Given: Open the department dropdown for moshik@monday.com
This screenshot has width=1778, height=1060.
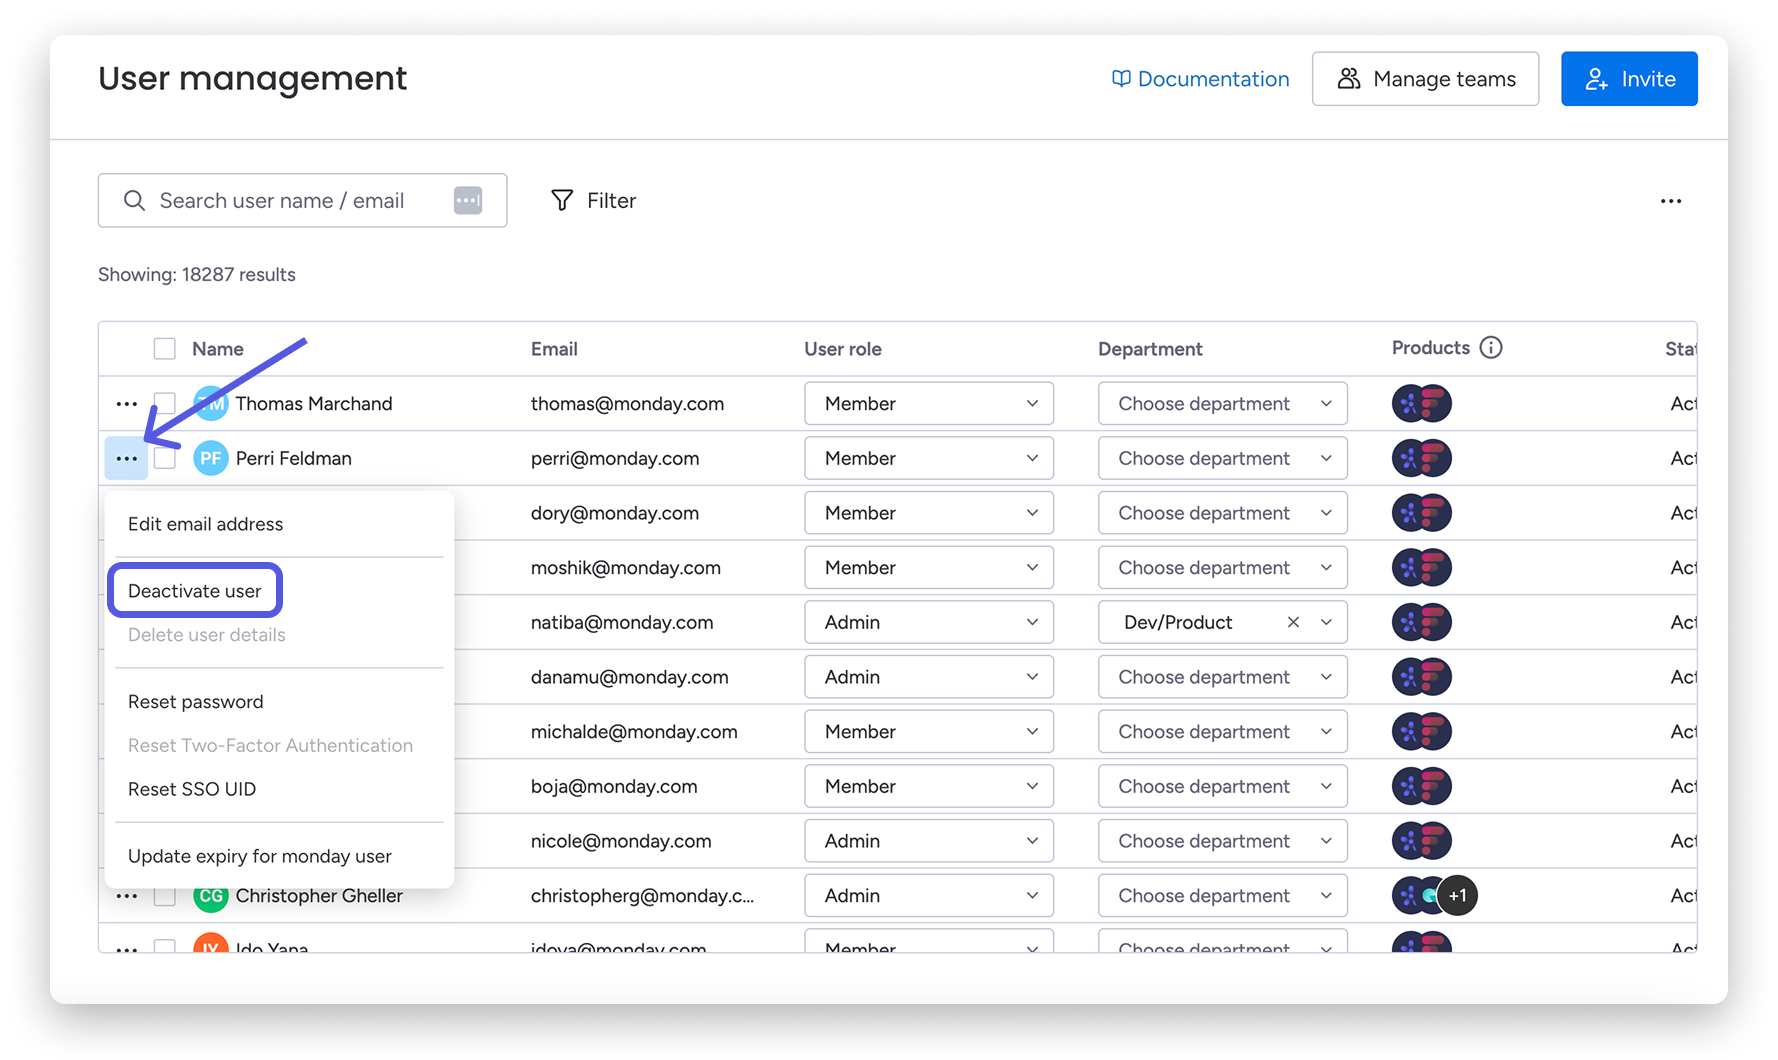Looking at the screenshot, I should click(x=1223, y=568).
